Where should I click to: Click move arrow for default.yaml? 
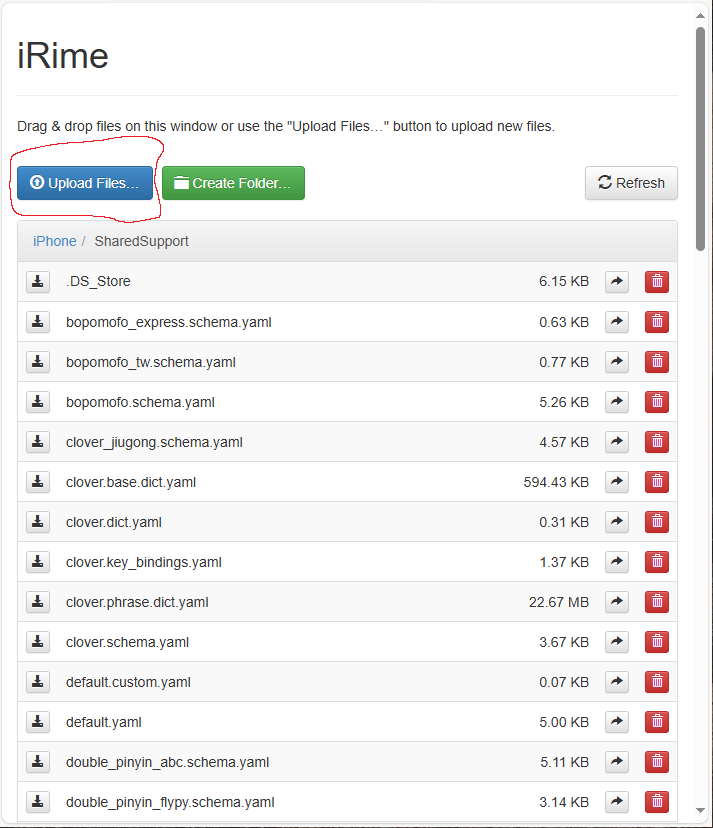(x=617, y=722)
